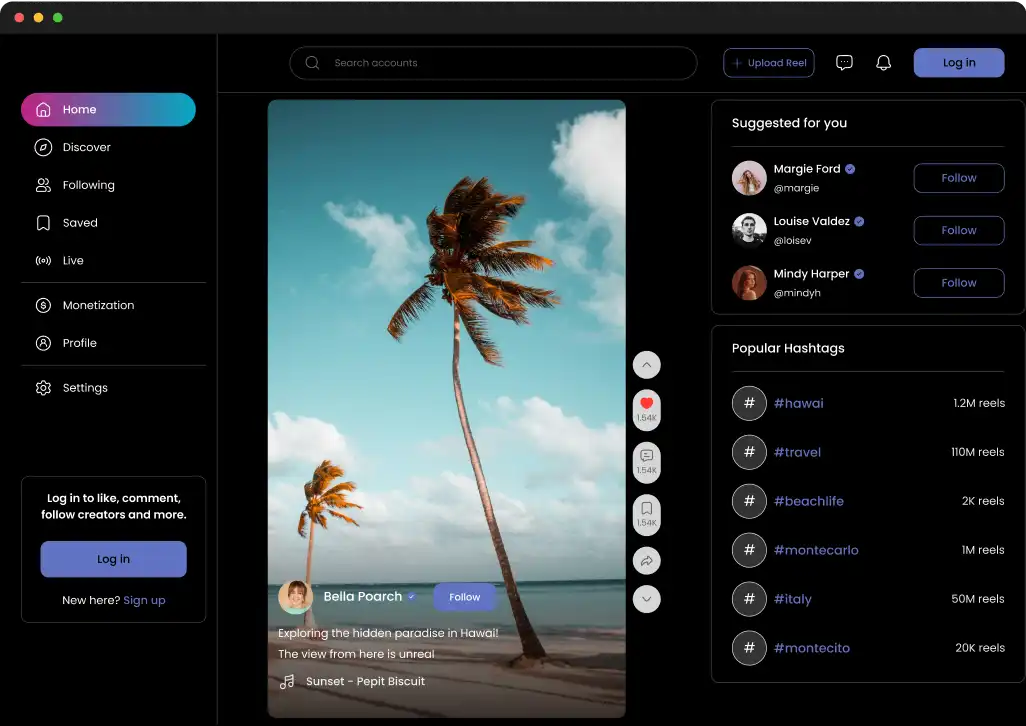Viewport: 1026px width, 726px height.
Task: Open the #montecarlo hashtag
Action: (816, 551)
